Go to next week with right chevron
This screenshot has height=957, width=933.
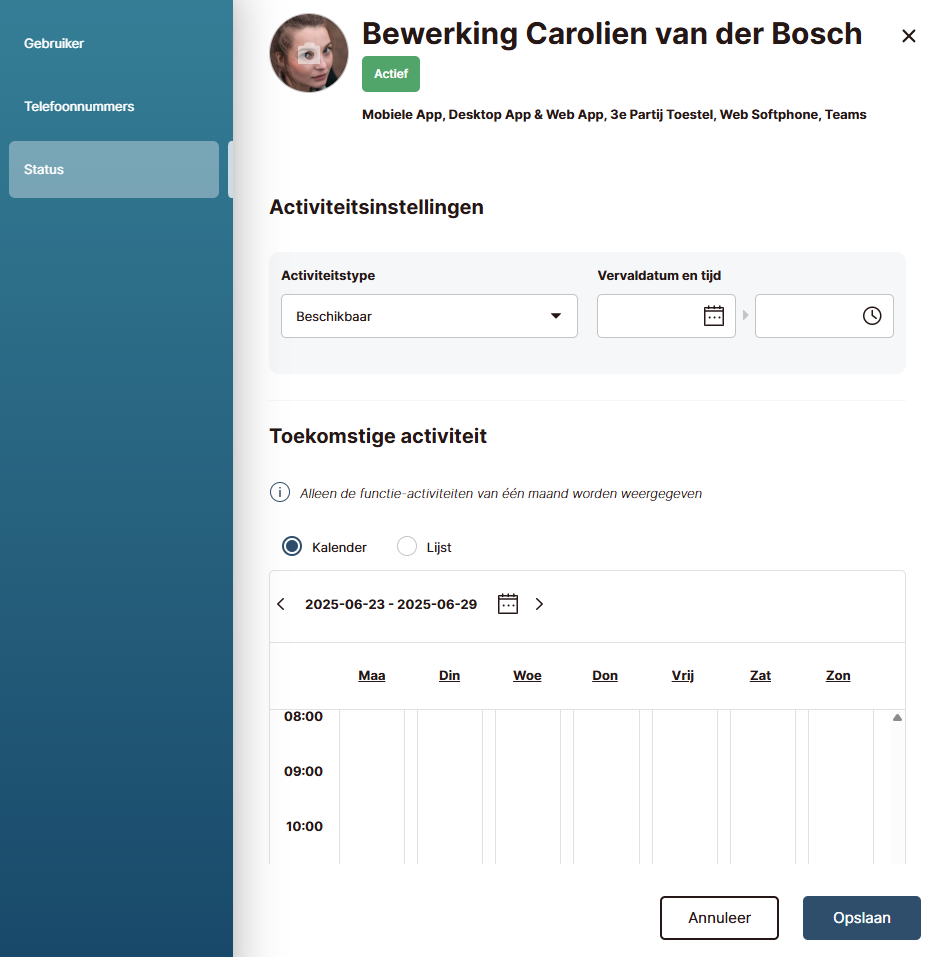click(x=539, y=604)
